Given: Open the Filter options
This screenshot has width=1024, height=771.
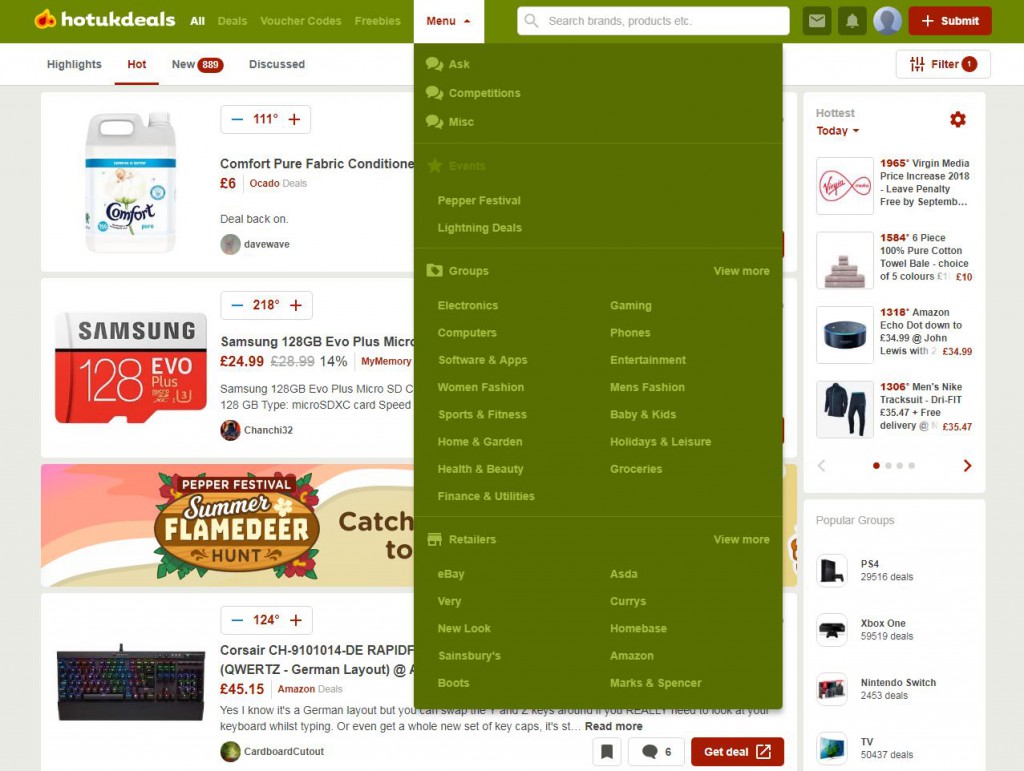Looking at the screenshot, I should pyautogui.click(x=943, y=64).
